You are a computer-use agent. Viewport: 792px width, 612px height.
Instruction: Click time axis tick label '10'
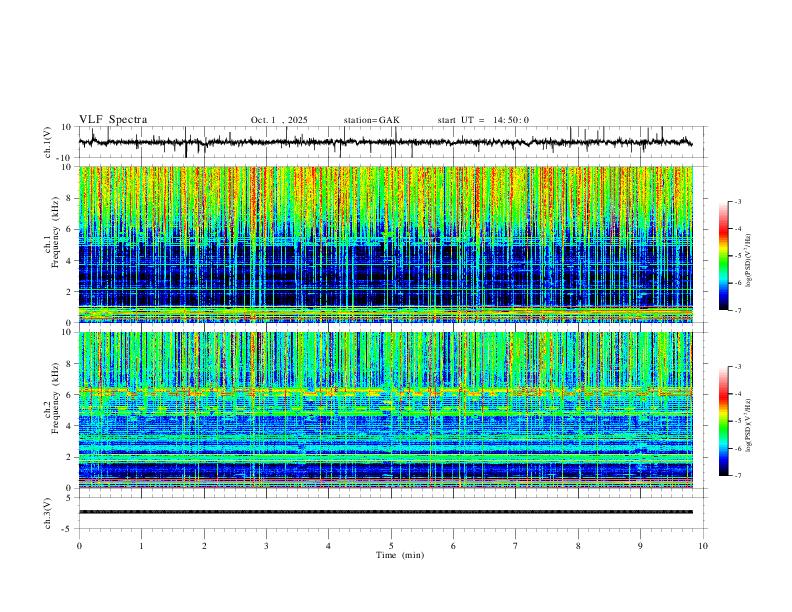click(x=703, y=546)
